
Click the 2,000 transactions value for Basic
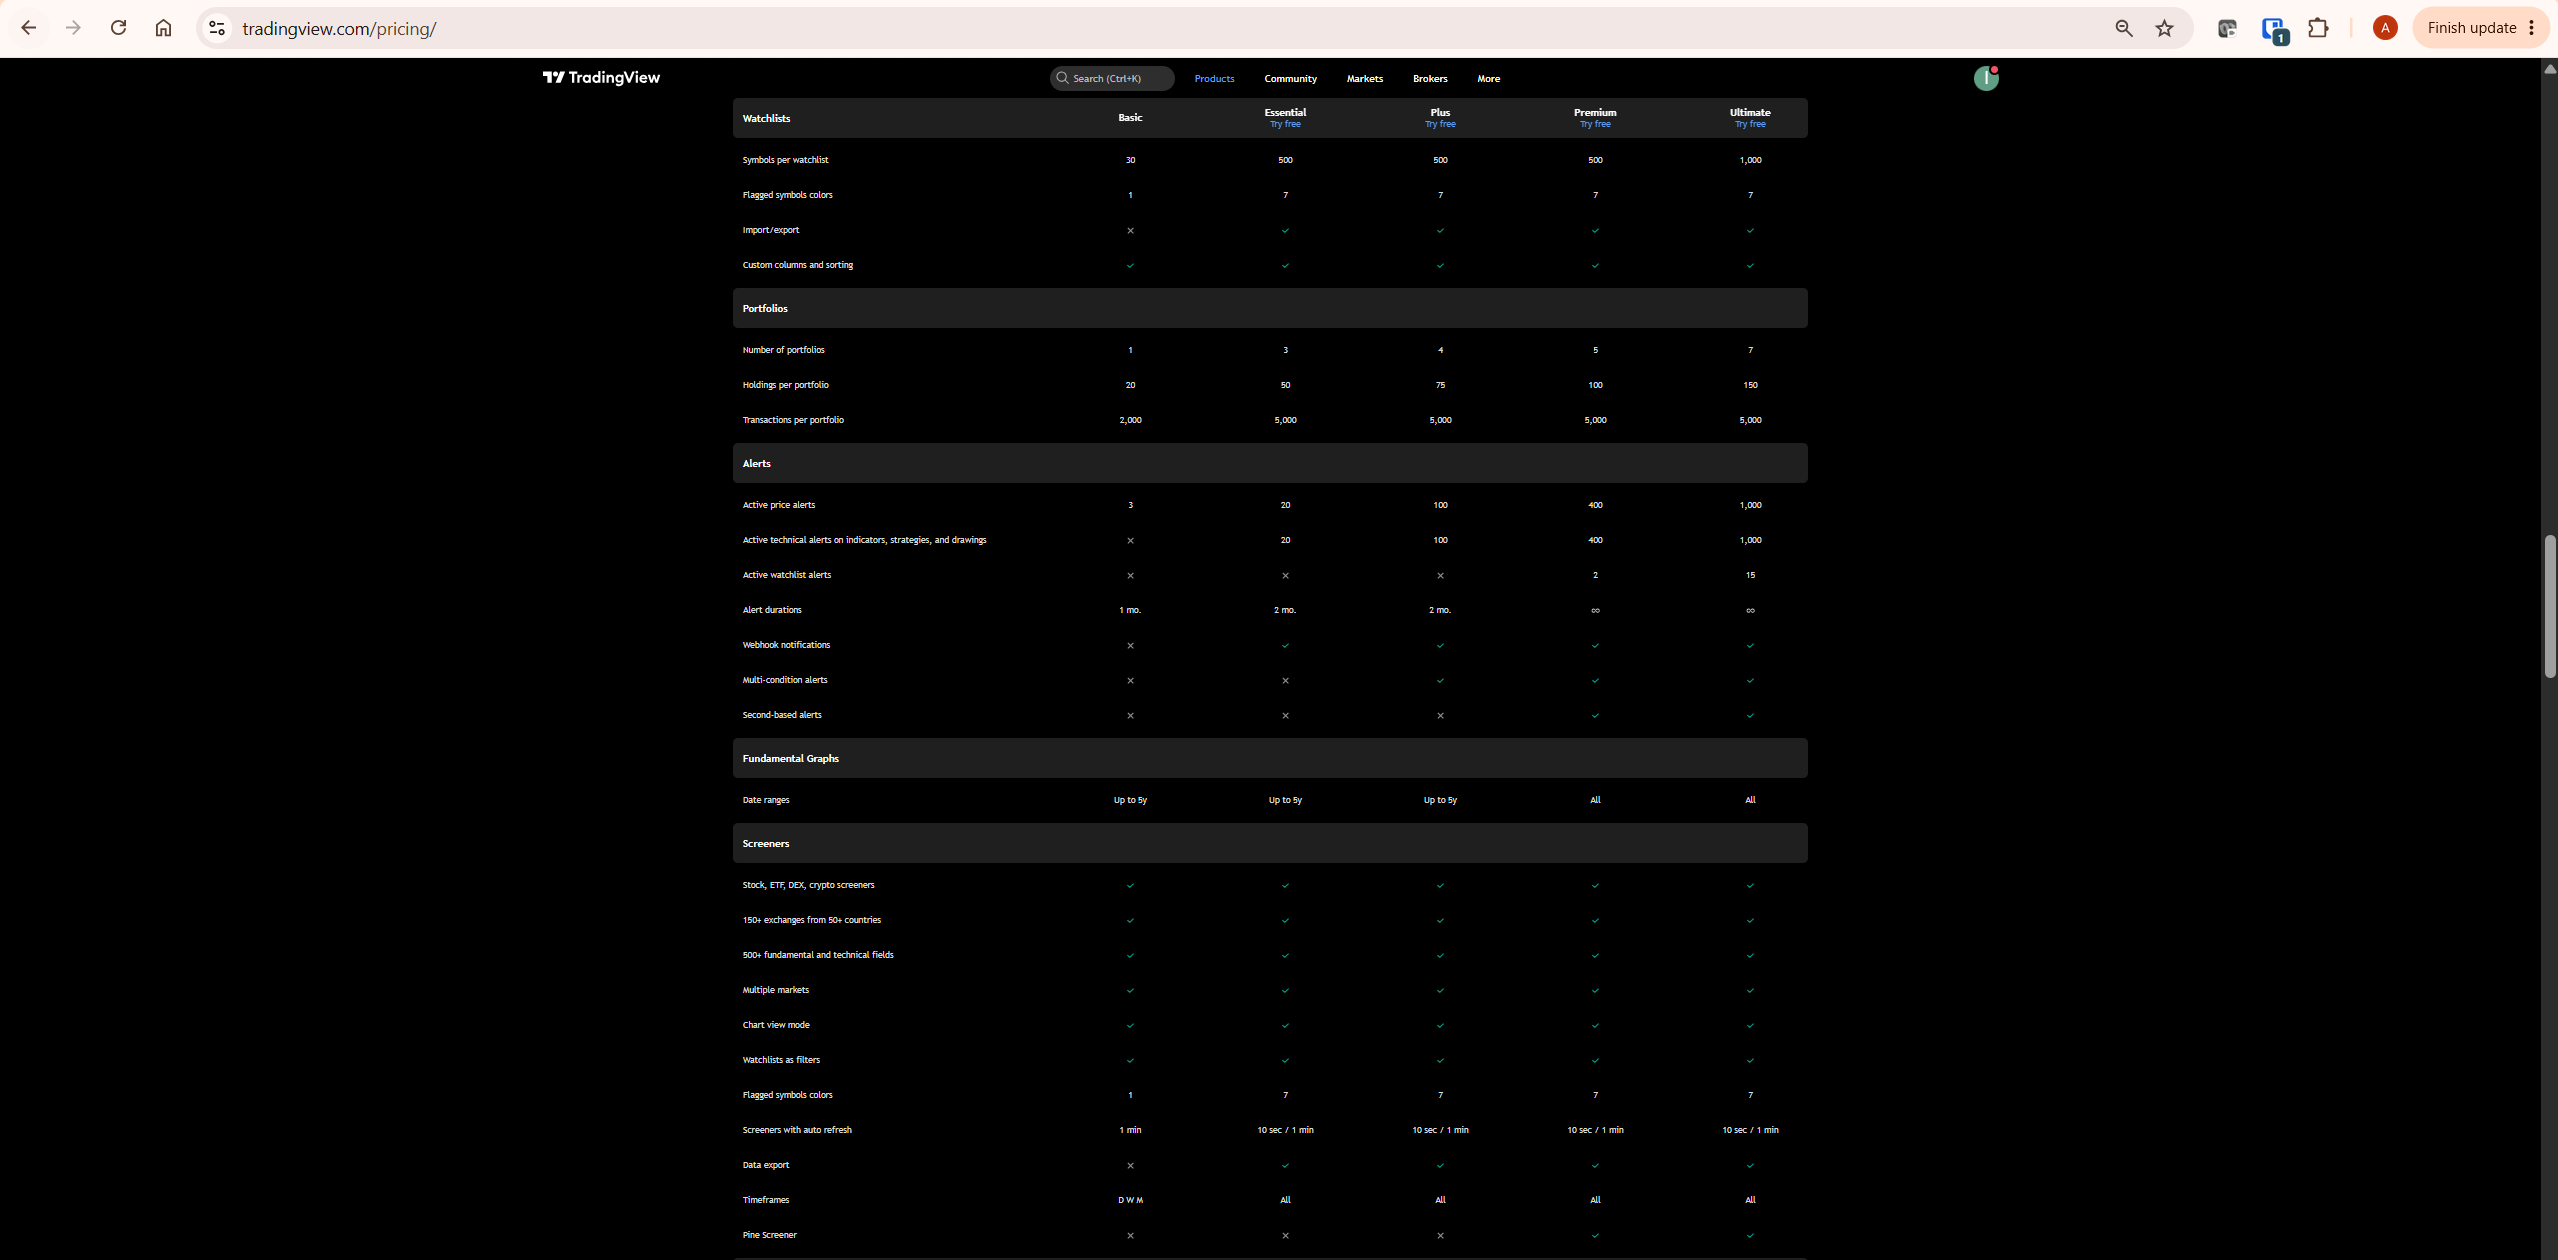(x=1130, y=420)
